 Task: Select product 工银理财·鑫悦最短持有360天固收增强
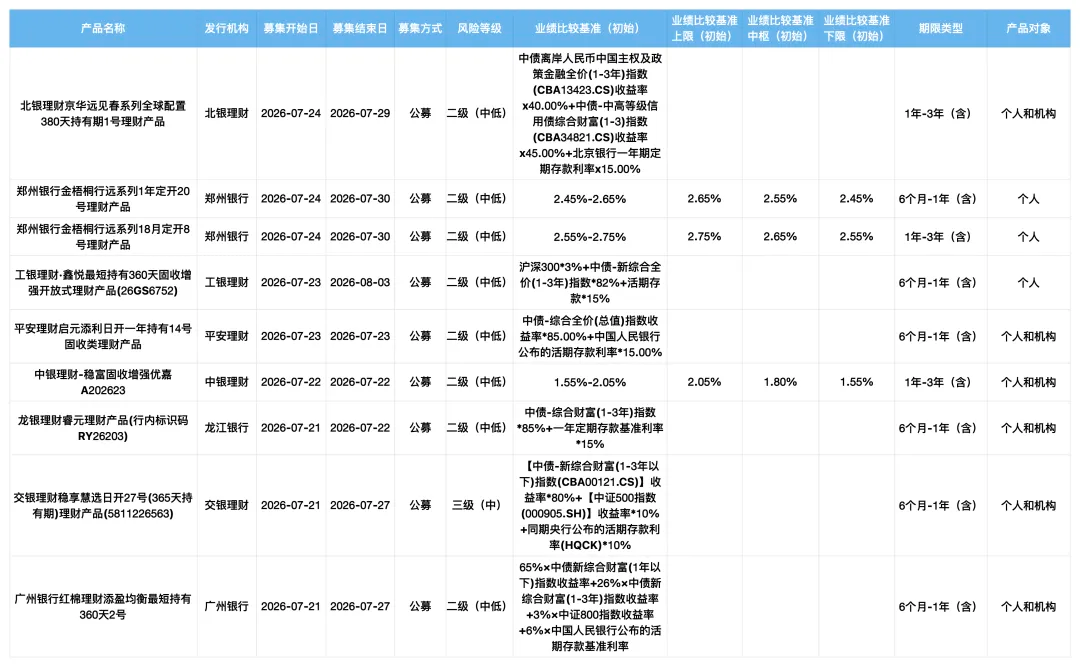click(x=103, y=283)
